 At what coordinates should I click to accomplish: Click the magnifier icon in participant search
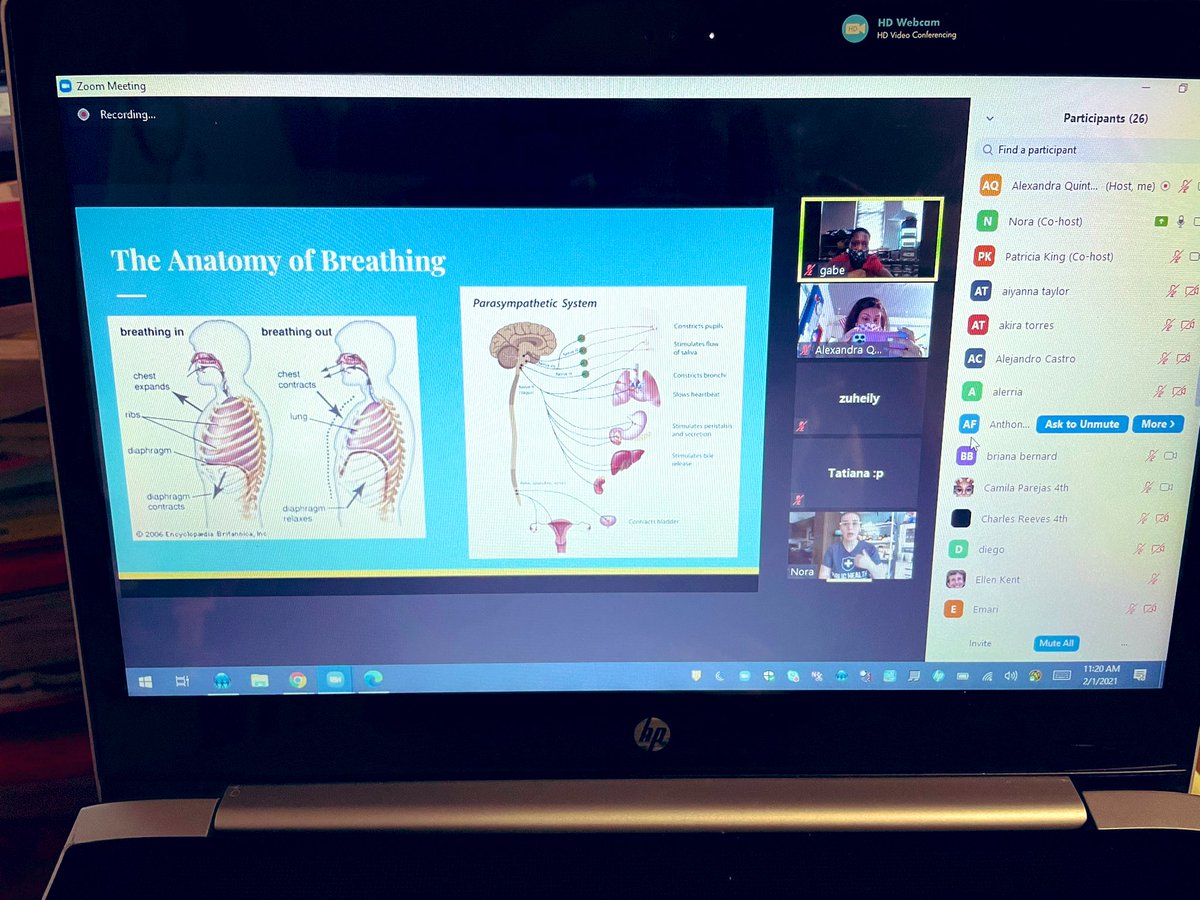987,150
